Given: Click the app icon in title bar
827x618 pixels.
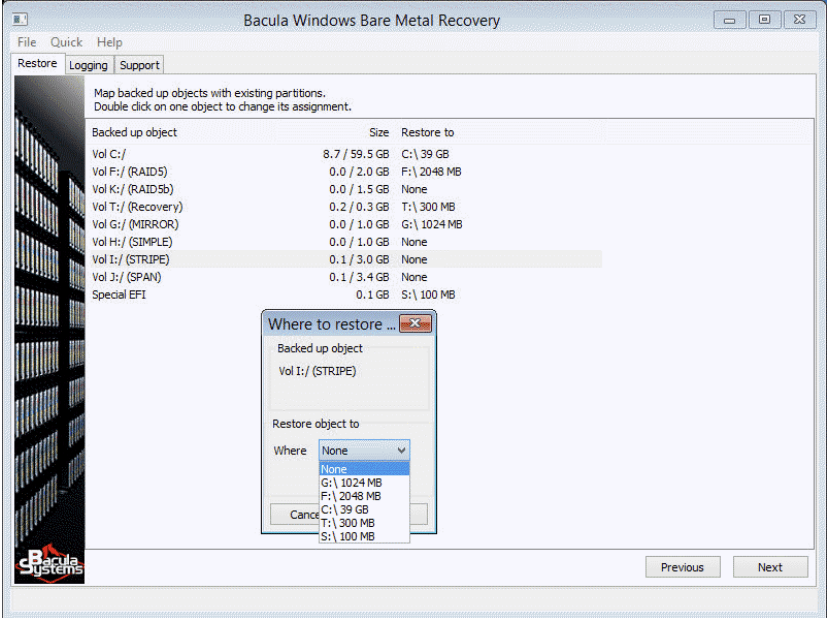Looking at the screenshot, I should pyautogui.click(x=20, y=20).
